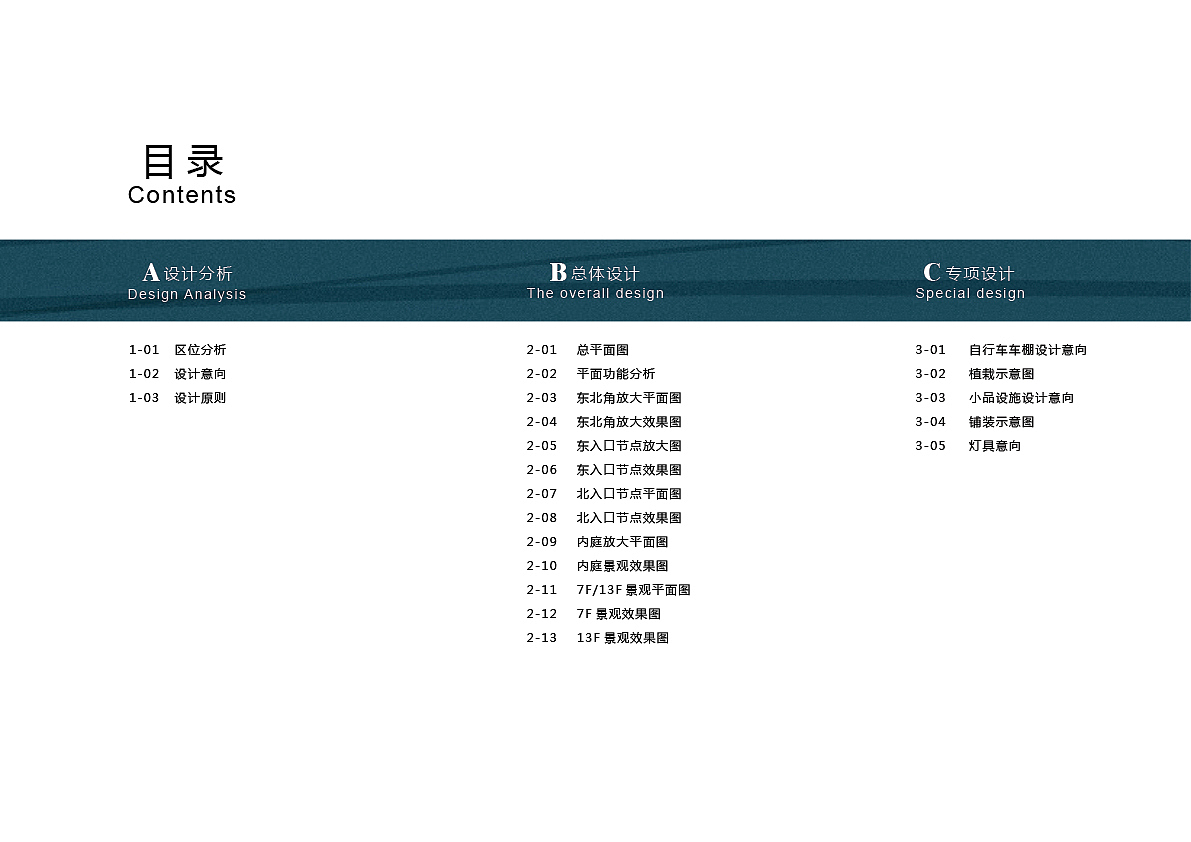Select the C 专项设计 Special design header
The width and height of the screenshot is (1191, 842).
(970, 281)
